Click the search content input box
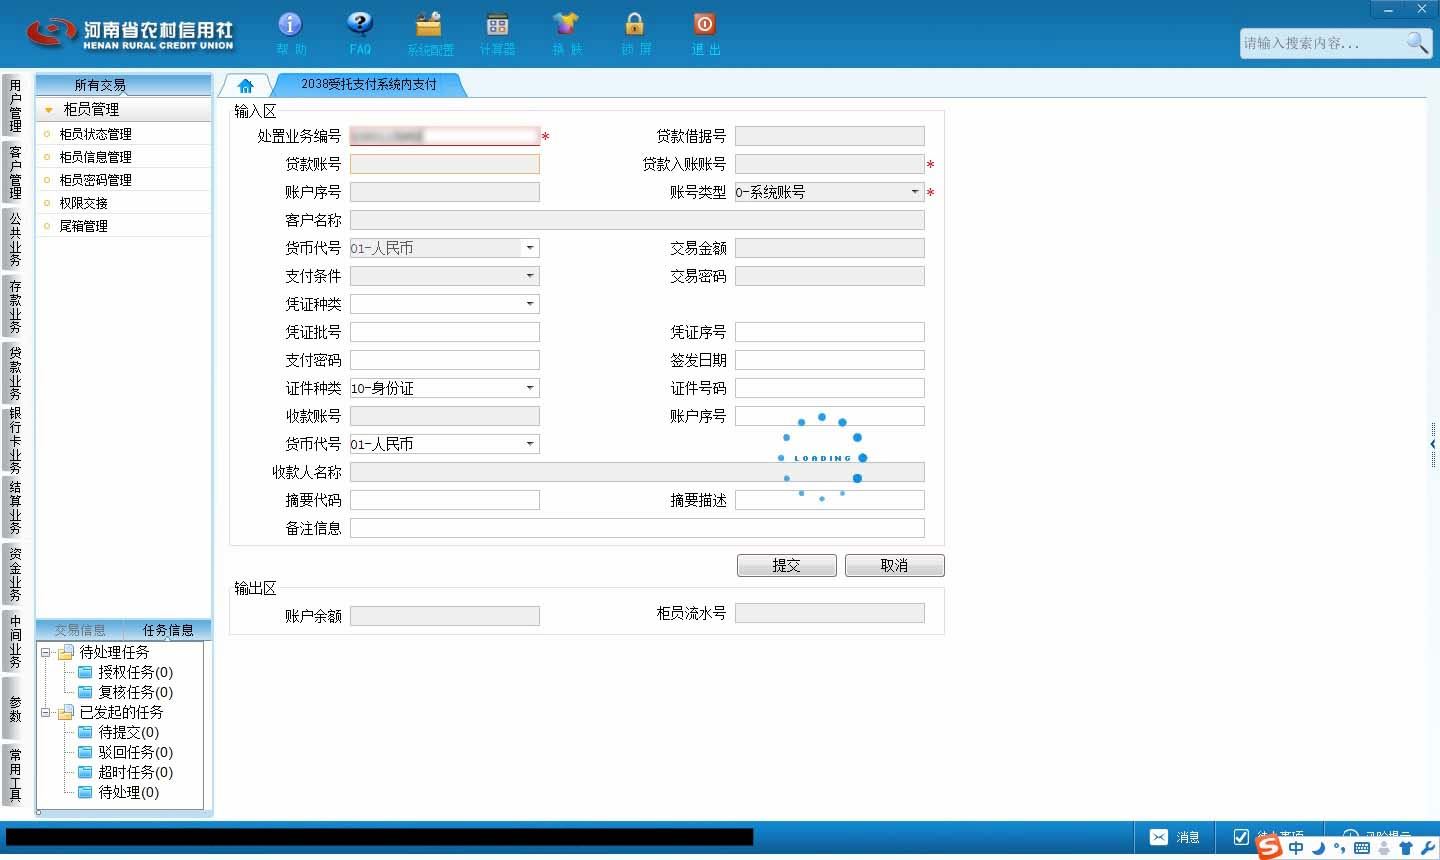 pos(1322,43)
